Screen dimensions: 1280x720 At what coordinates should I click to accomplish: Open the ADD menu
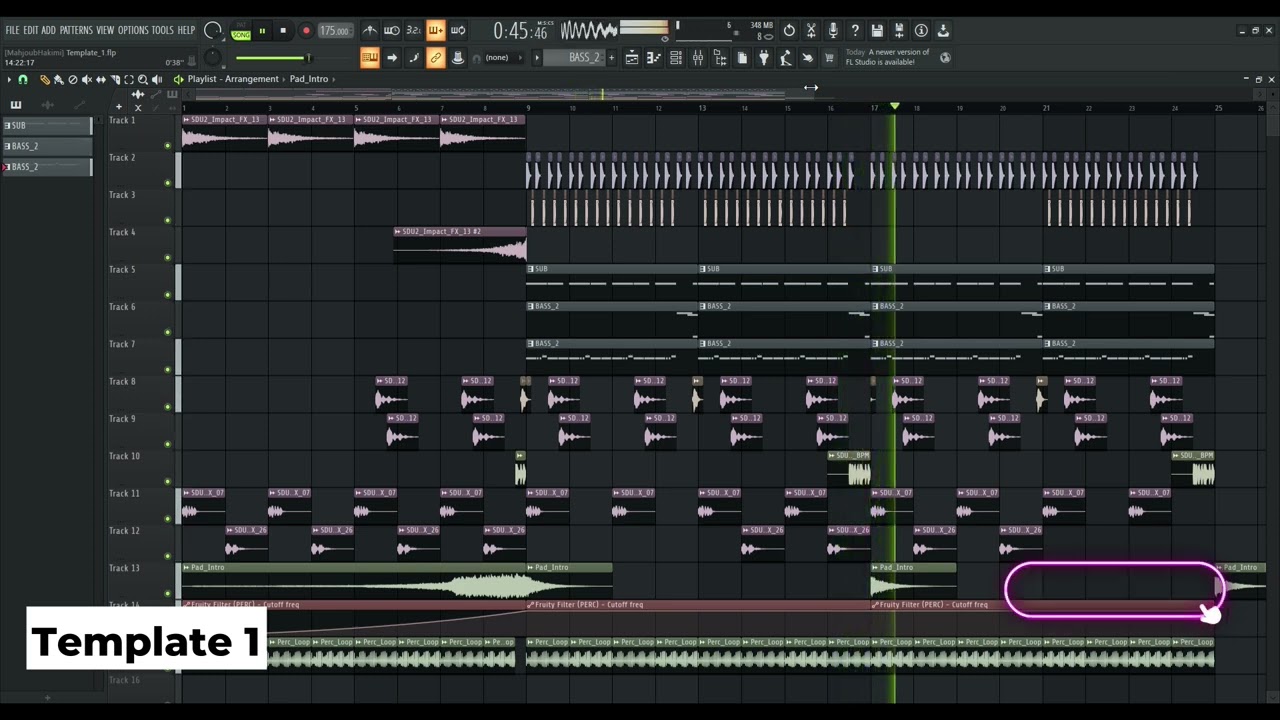click(49, 30)
